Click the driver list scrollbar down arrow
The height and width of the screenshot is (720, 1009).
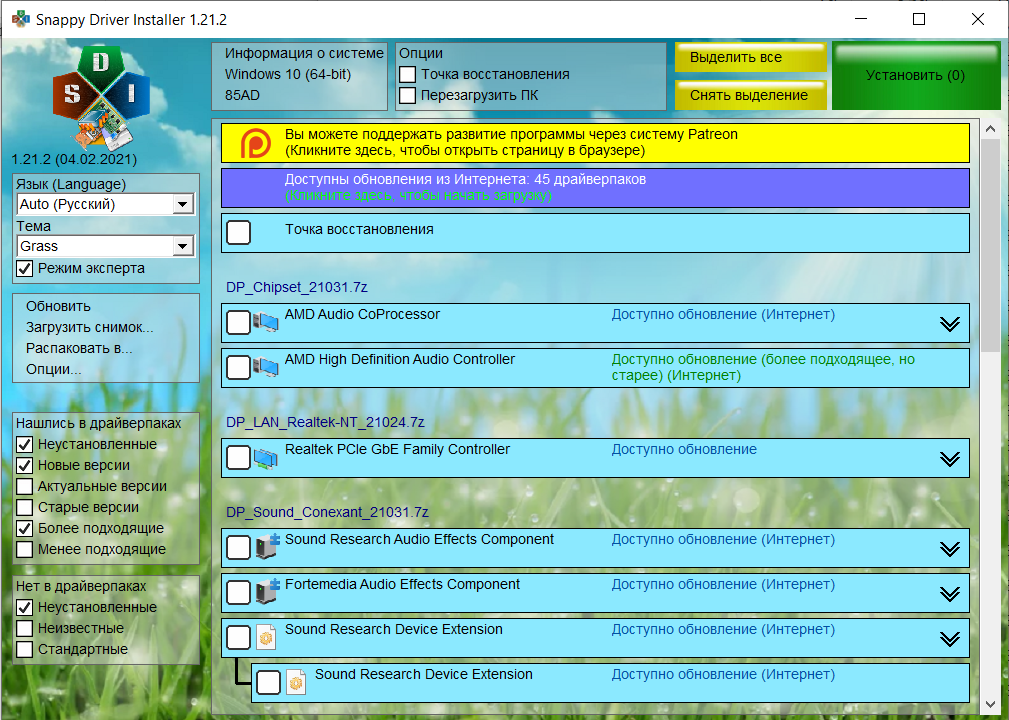(x=991, y=705)
